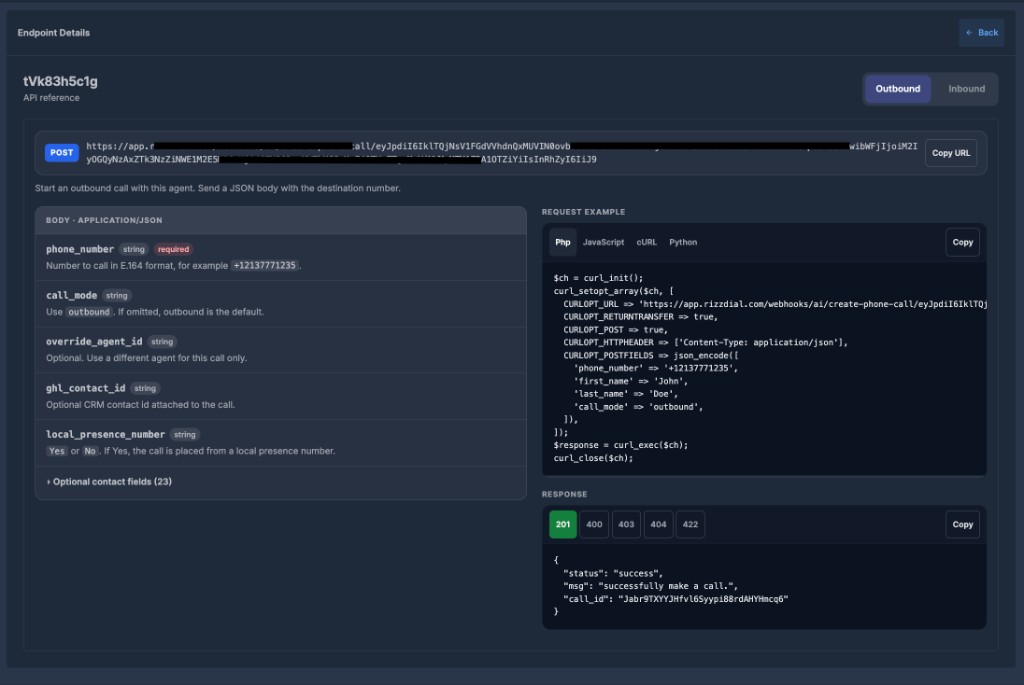This screenshot has width=1024, height=685.
Task: Click the Yes value chip
Action: pos(57,451)
